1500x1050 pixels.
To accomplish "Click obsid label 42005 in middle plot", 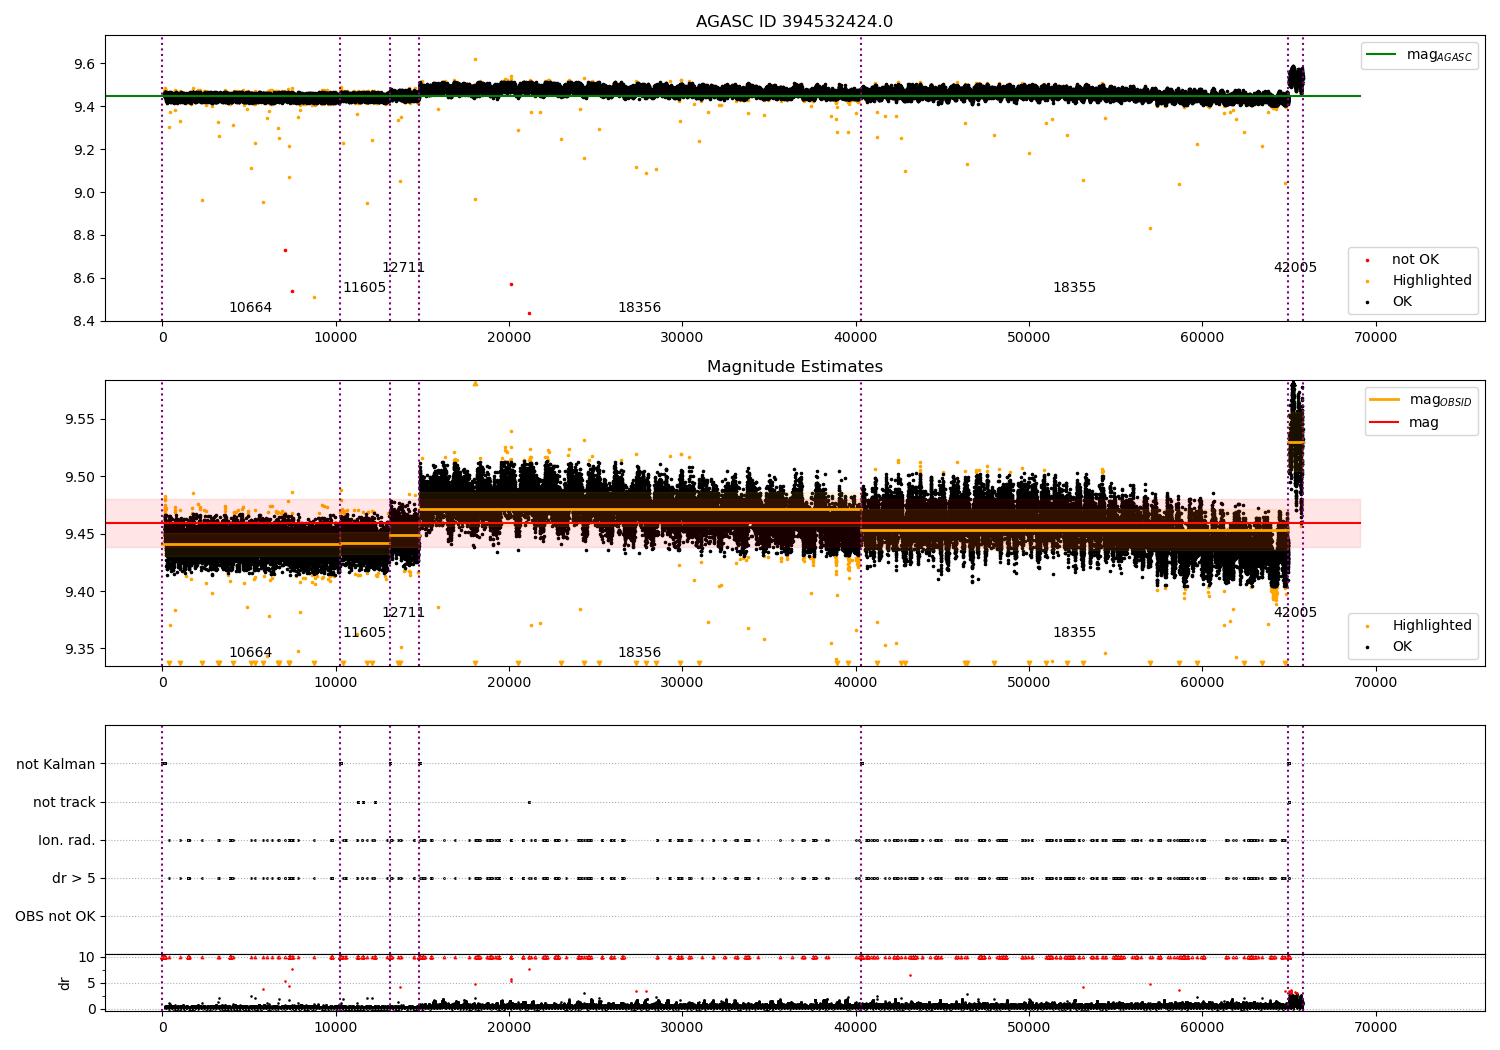I will 1295,613.
